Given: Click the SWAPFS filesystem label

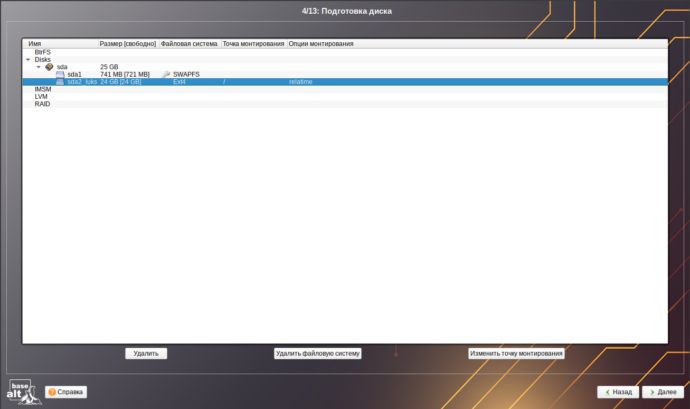Looking at the screenshot, I should (186, 74).
